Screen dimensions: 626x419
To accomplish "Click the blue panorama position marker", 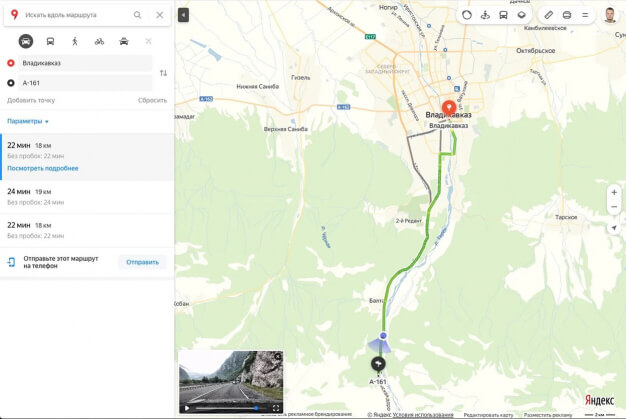I will point(383,336).
